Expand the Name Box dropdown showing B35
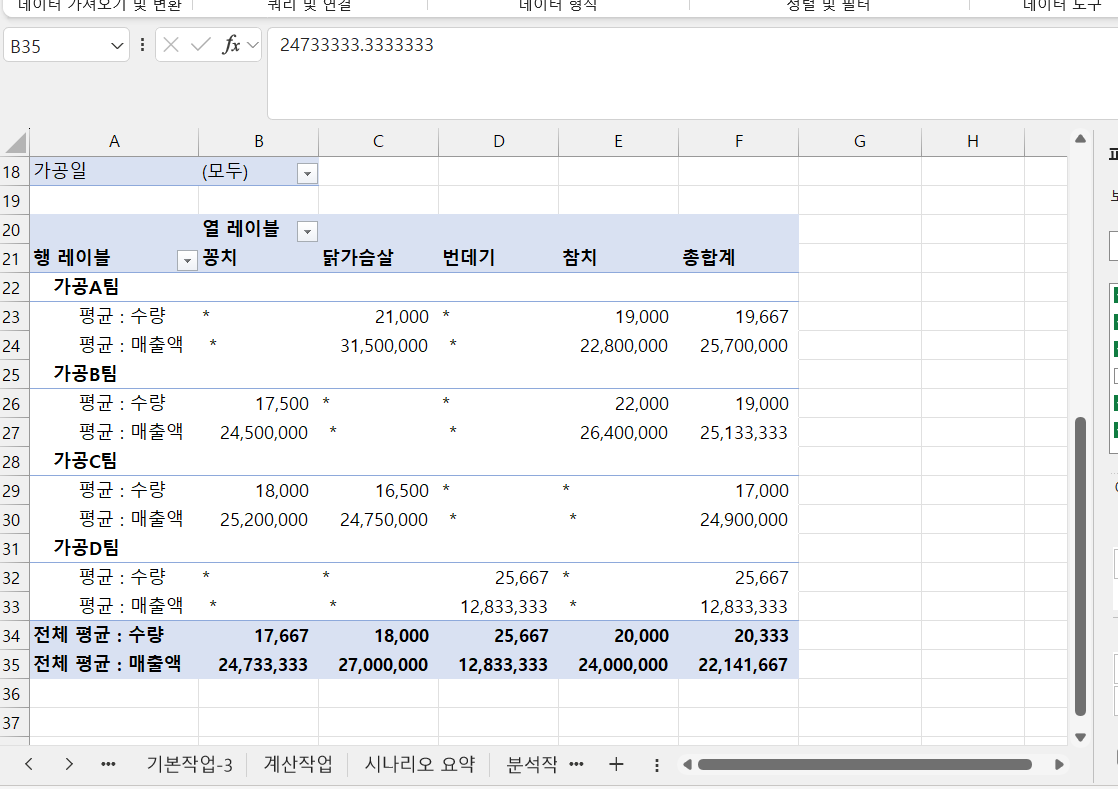The height and width of the screenshot is (789, 1118). (117, 46)
